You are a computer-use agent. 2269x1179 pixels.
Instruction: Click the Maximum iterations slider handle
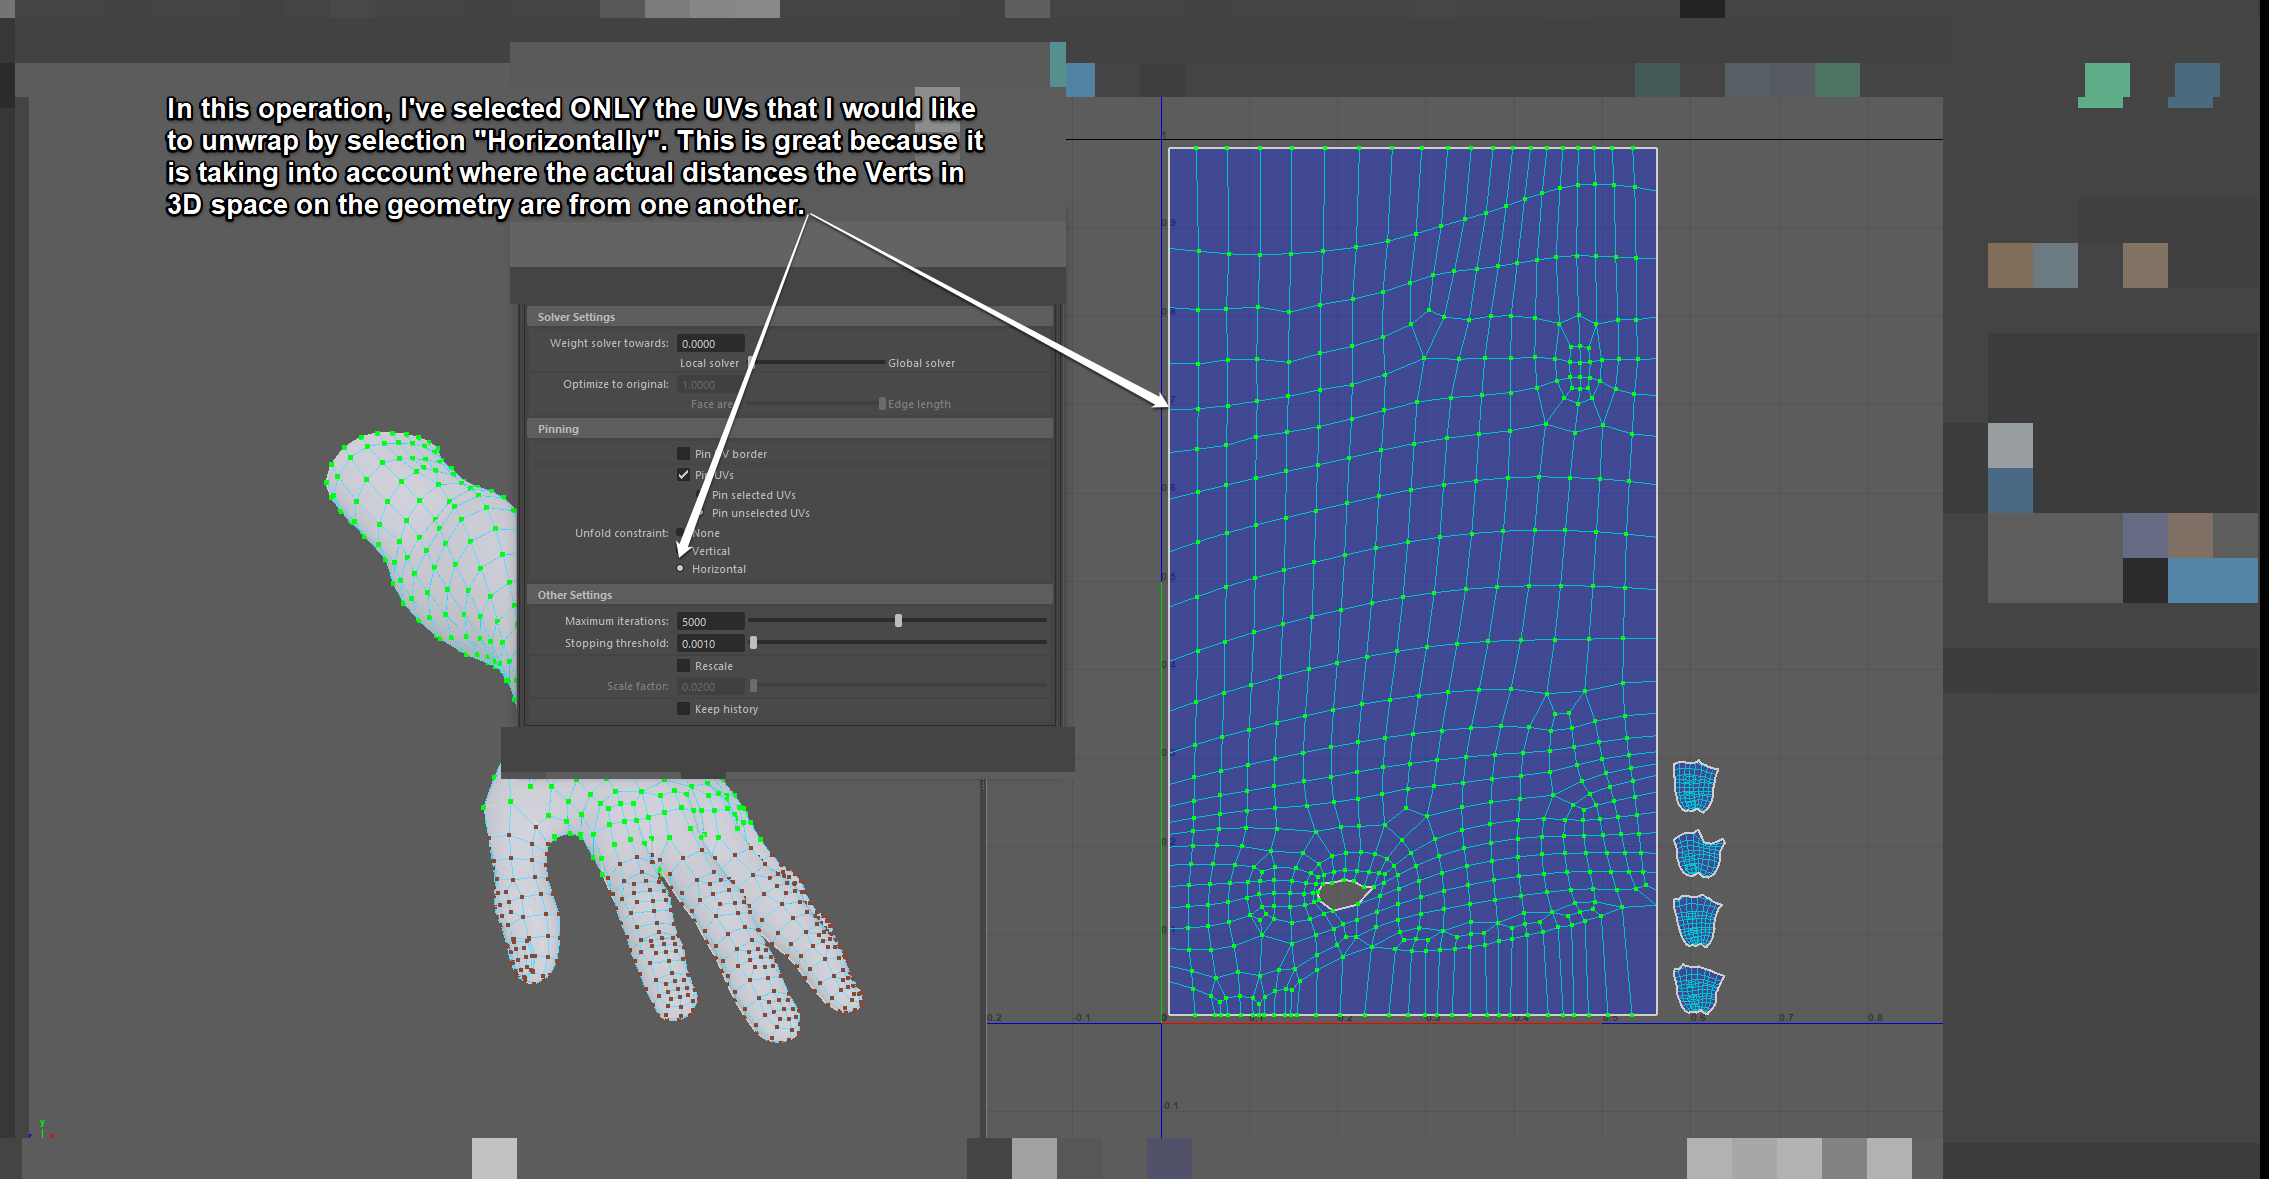[898, 621]
